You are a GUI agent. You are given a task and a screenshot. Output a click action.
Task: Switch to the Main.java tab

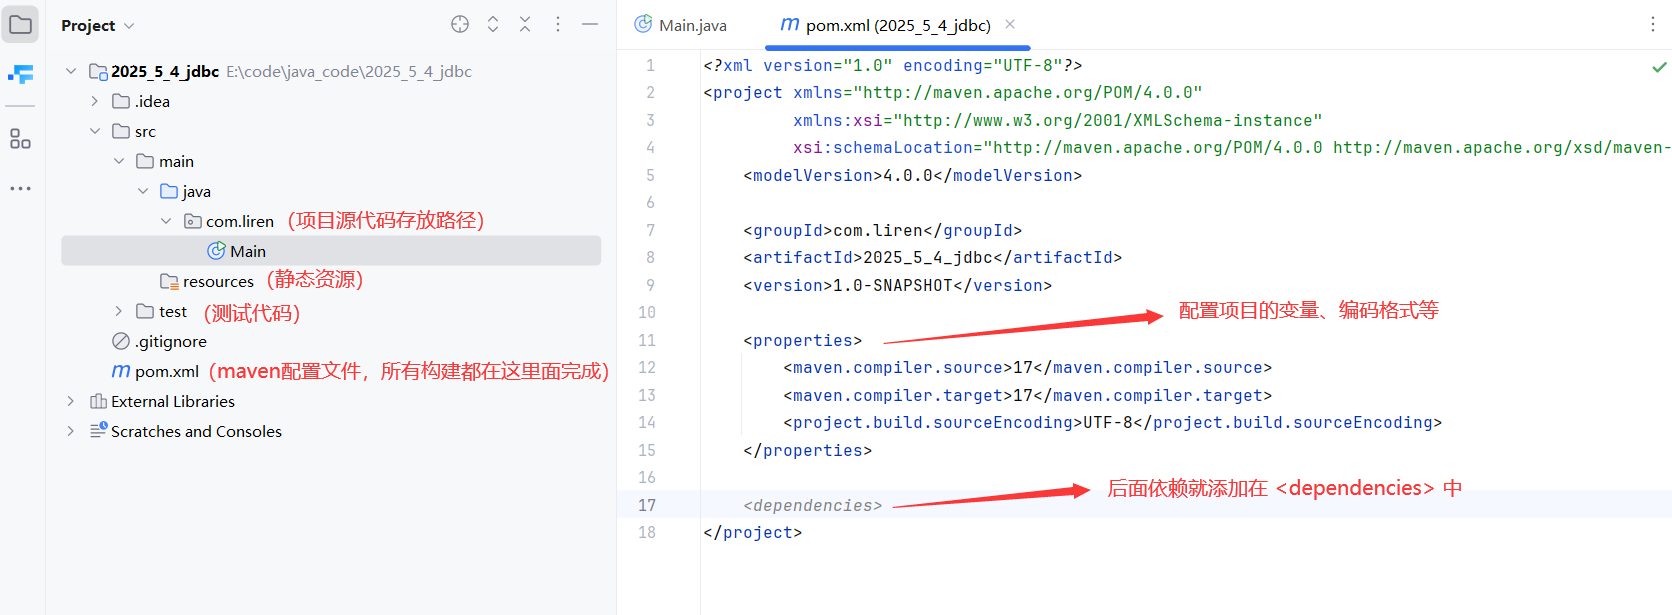[681, 25]
